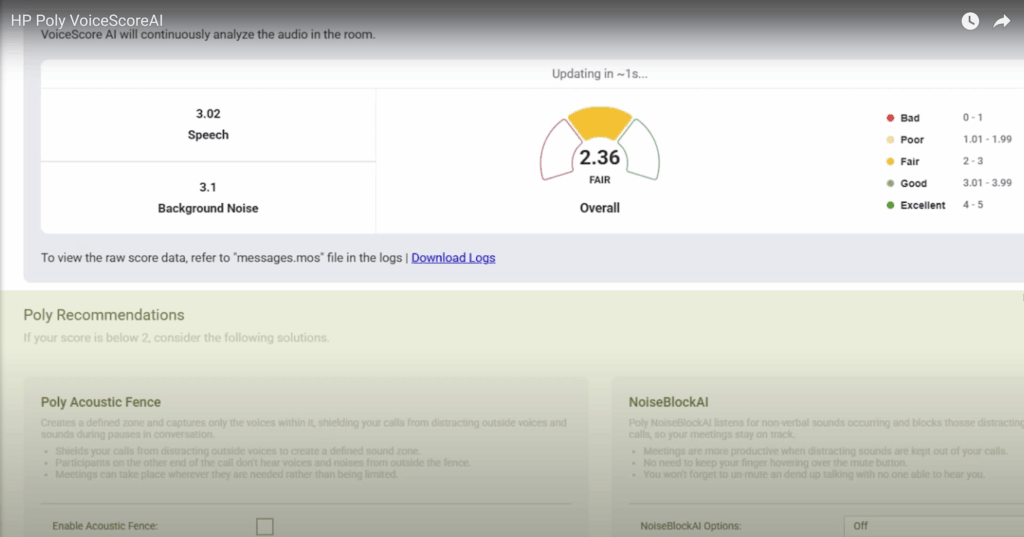Image resolution: width=1024 pixels, height=537 pixels.
Task: Click the HP Poly VoiceScoreAI video title
Action: pos(87,20)
